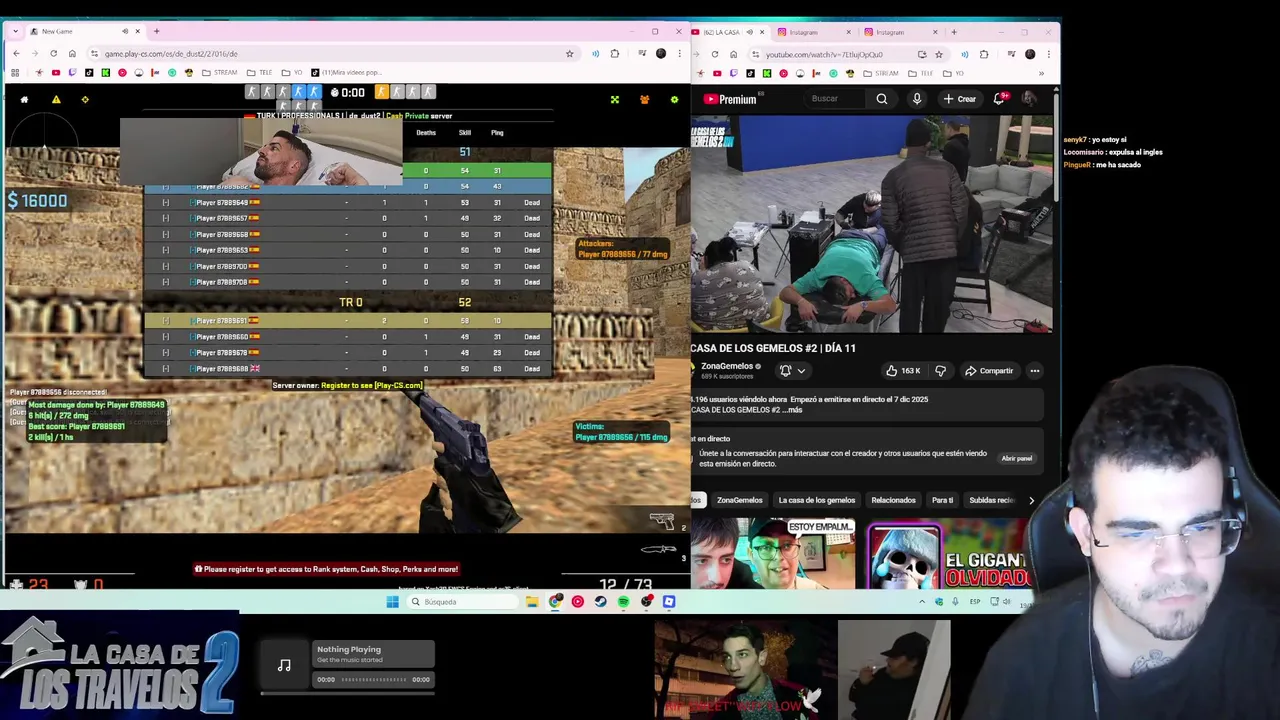1280x720 pixels.
Task: Click the YouTube Buscar search field
Action: pyautogui.click(x=836, y=98)
